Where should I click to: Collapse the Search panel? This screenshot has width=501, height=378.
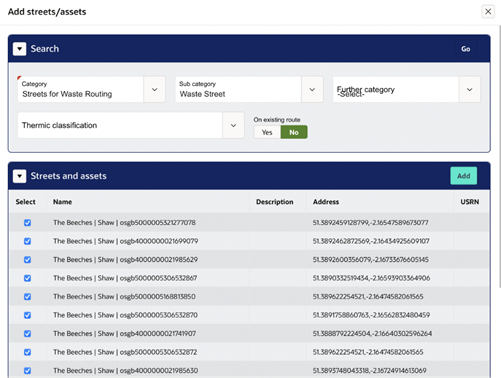point(20,49)
